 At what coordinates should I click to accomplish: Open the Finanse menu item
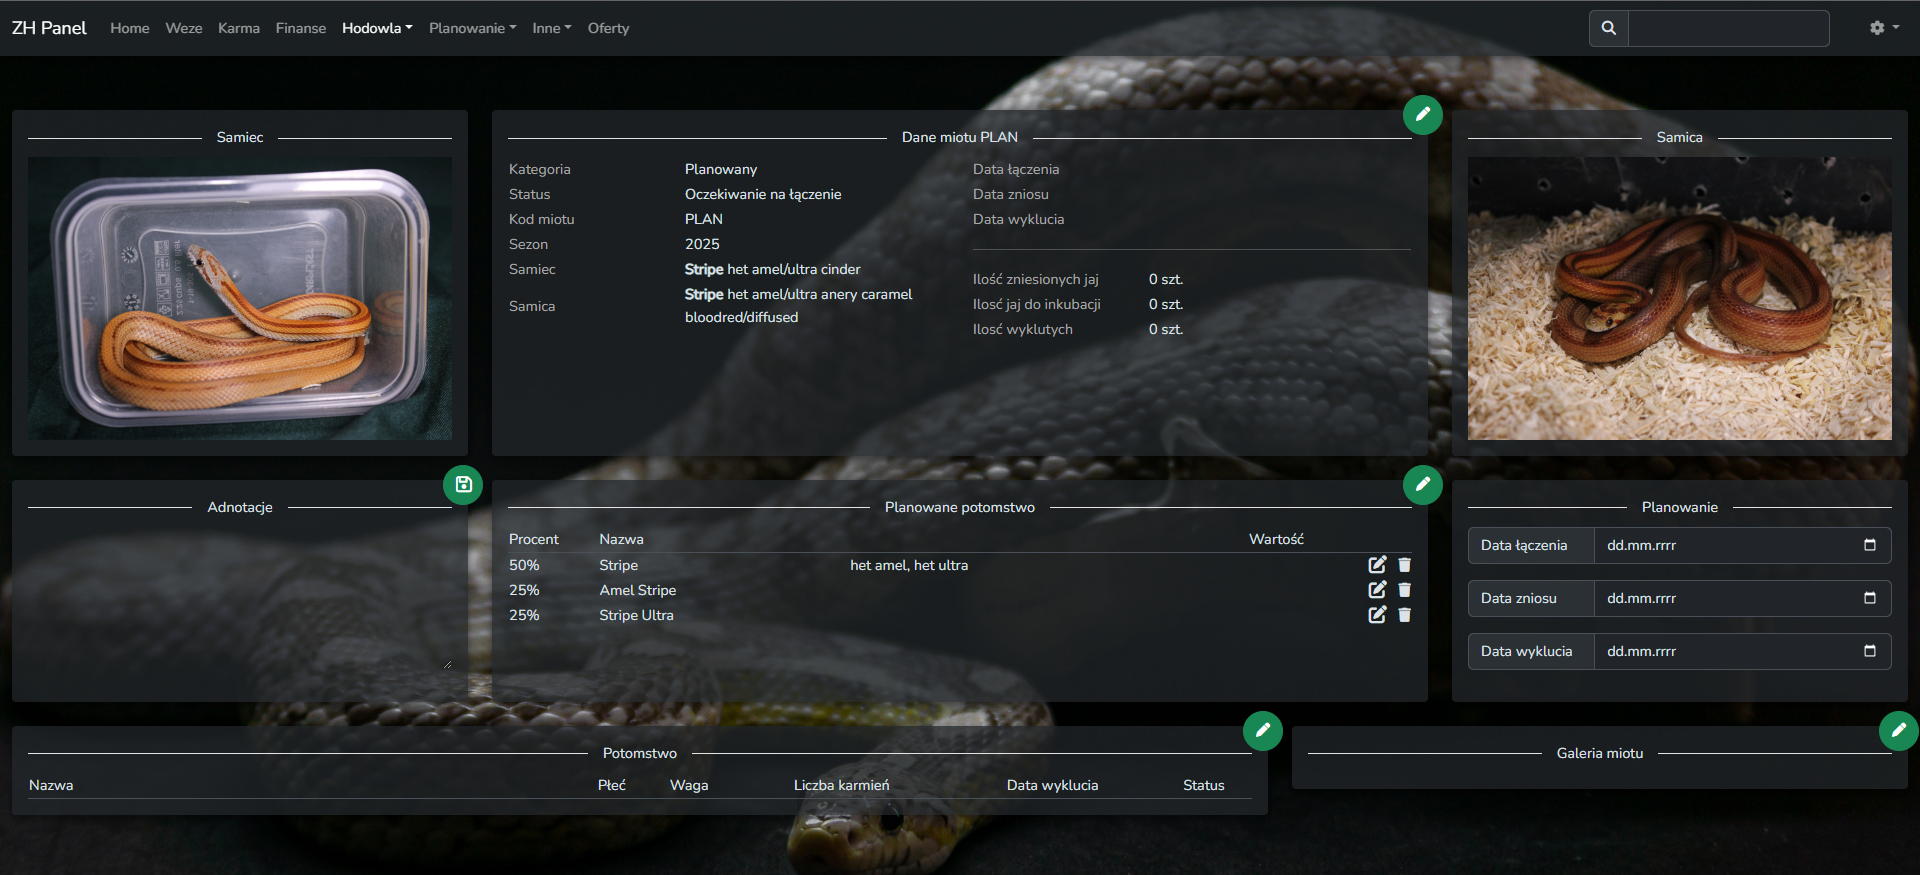tap(301, 28)
